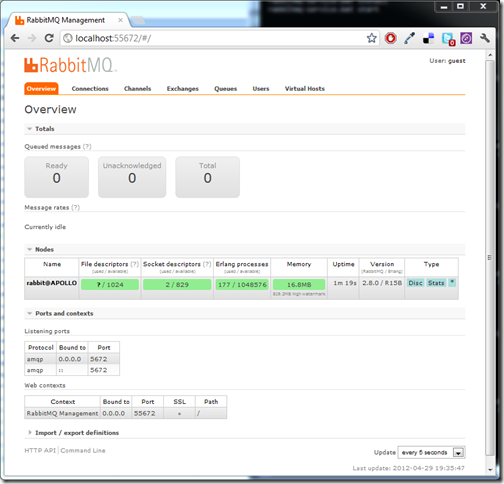The height and width of the screenshot is (484, 504).
Task: Open the Queues tab
Action: (x=226, y=89)
